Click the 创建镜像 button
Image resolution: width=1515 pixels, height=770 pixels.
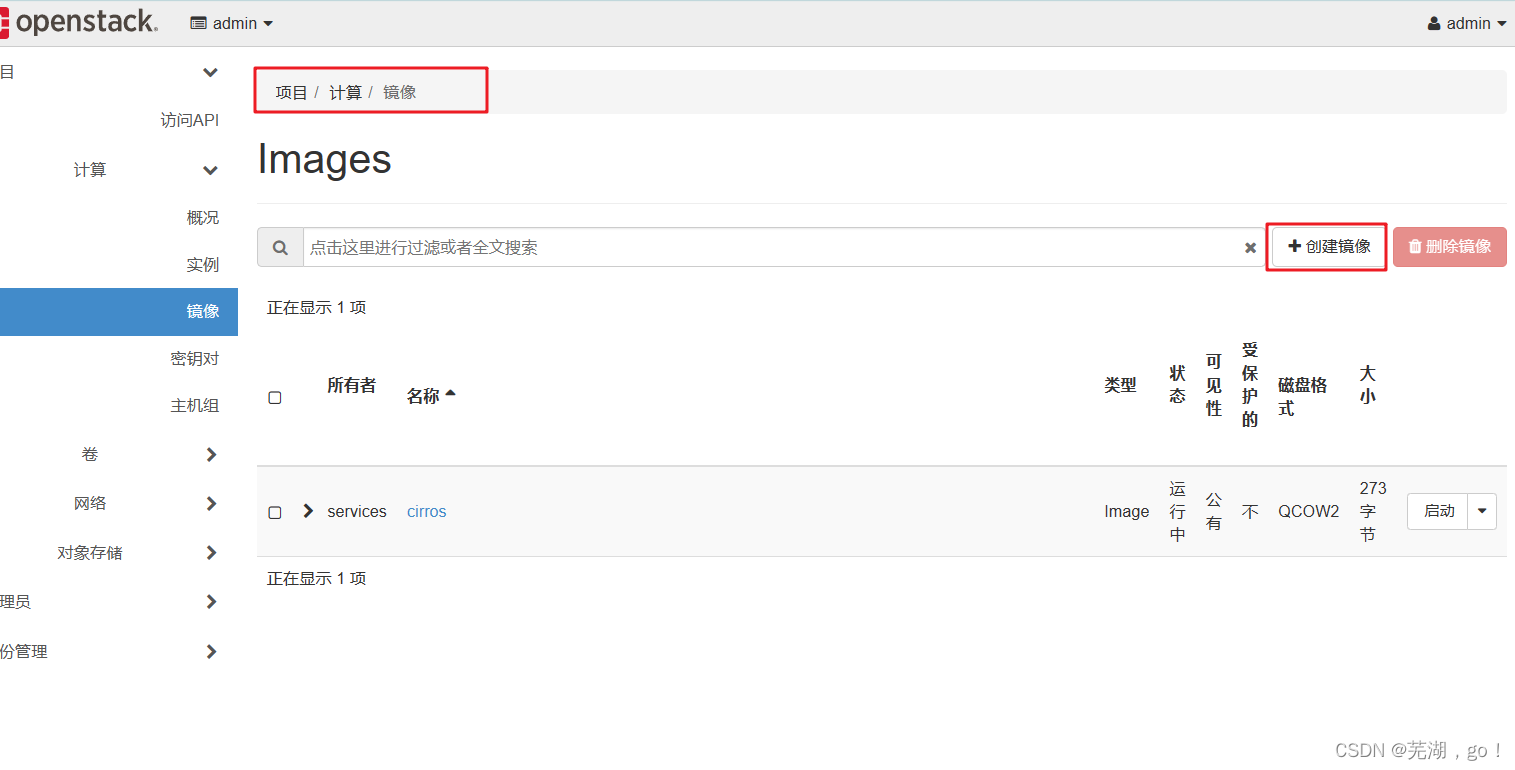1329,246
